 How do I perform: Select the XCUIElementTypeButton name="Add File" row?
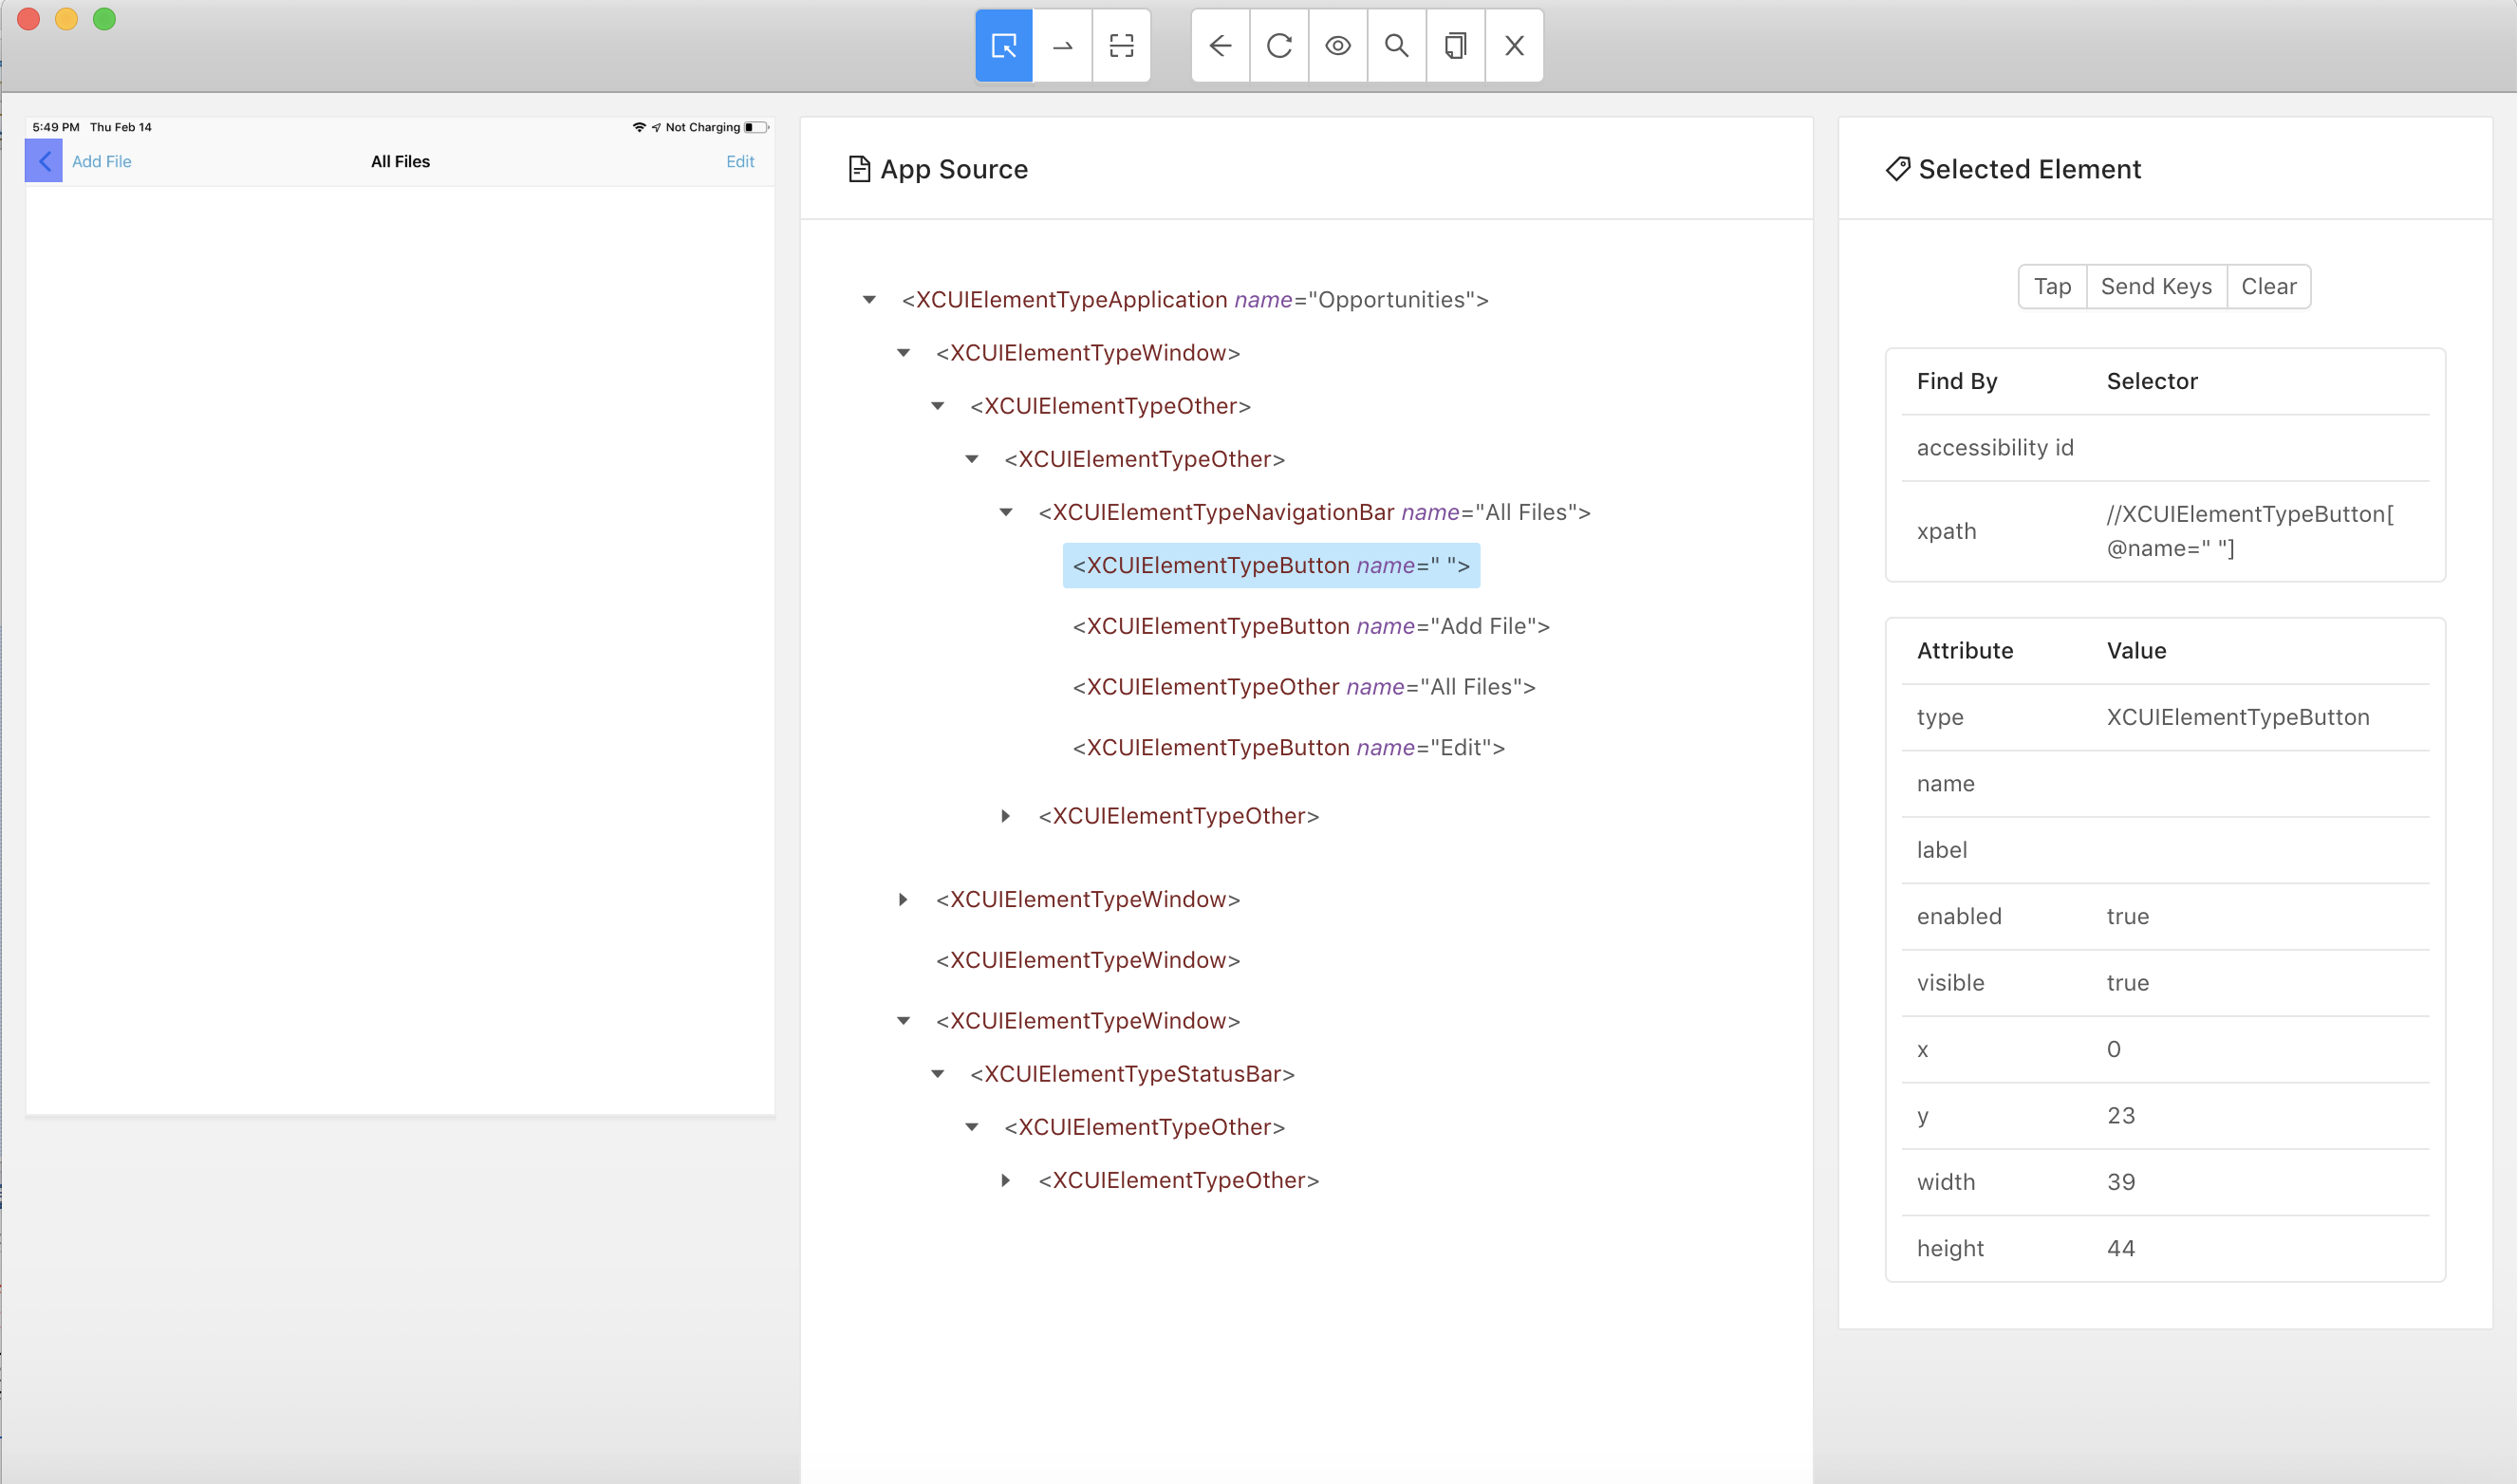pos(1311,627)
